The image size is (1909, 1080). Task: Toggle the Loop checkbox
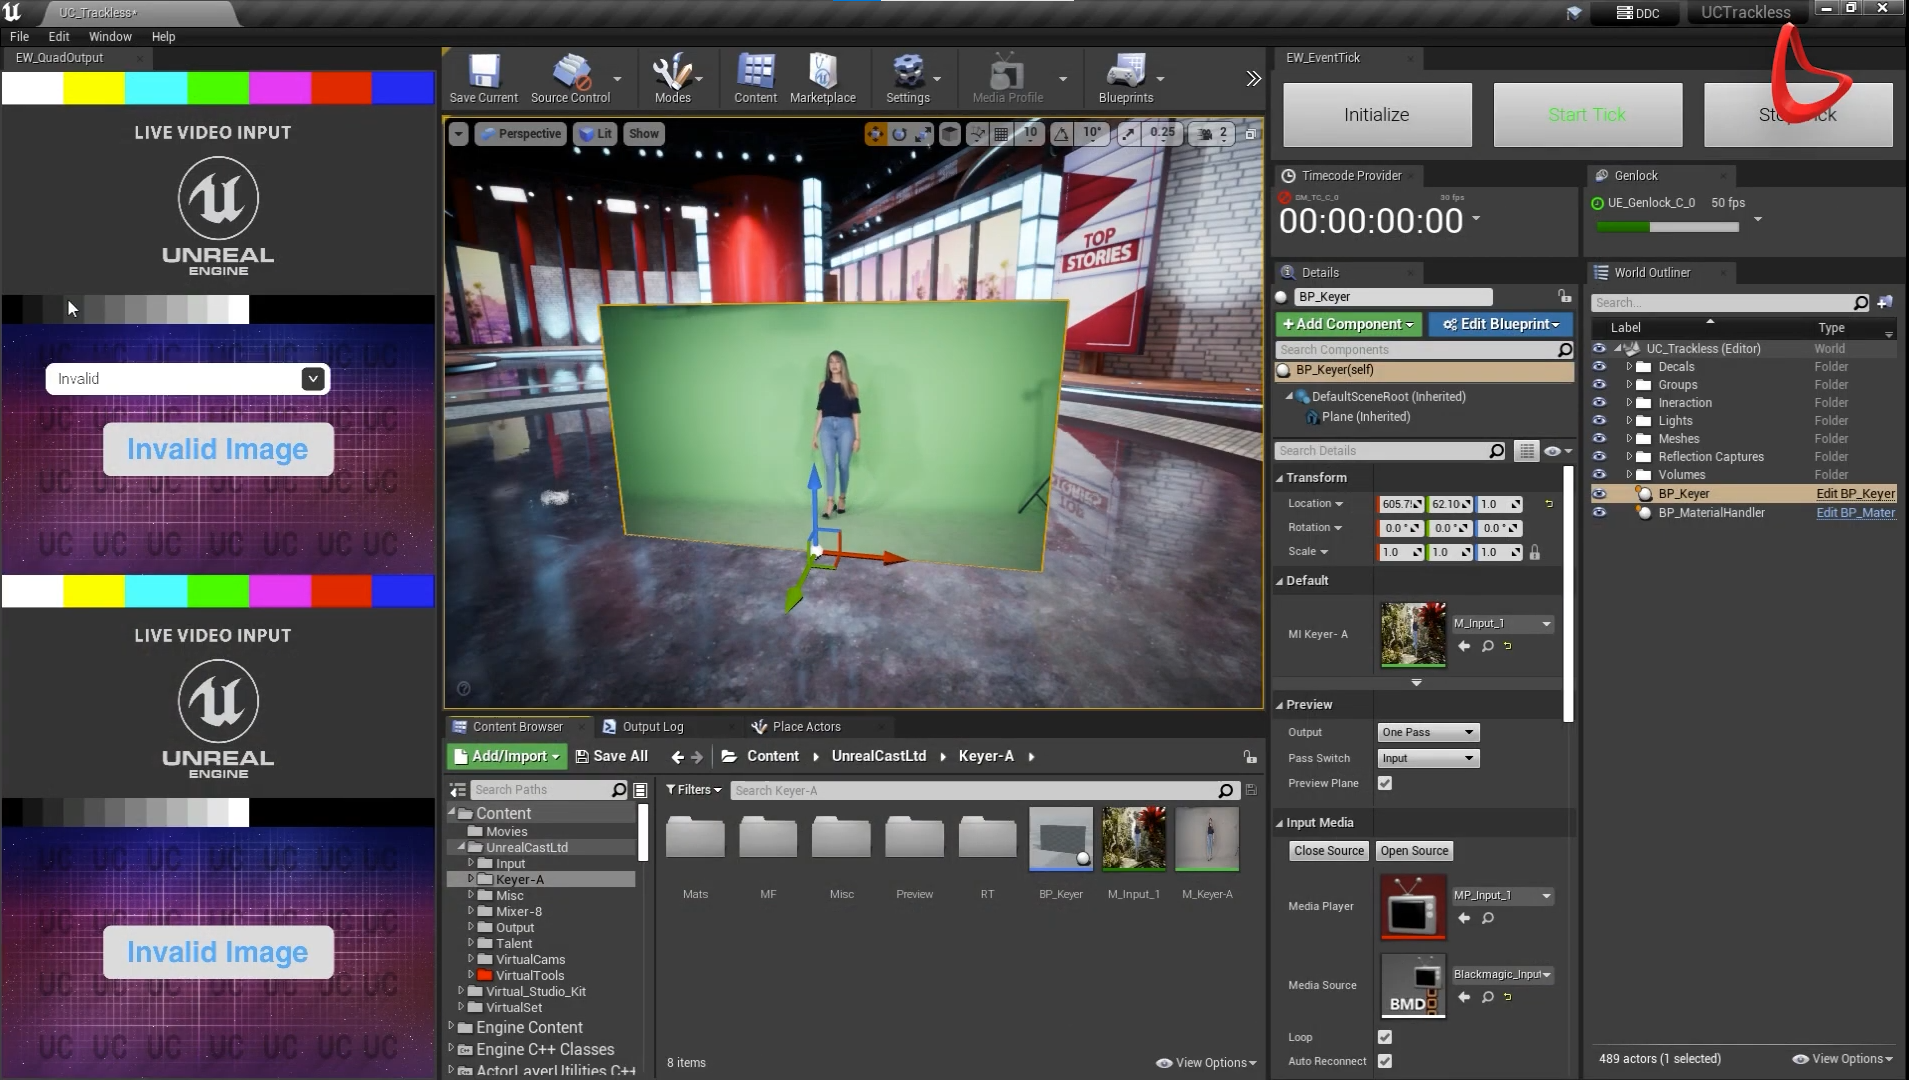tap(1385, 1037)
